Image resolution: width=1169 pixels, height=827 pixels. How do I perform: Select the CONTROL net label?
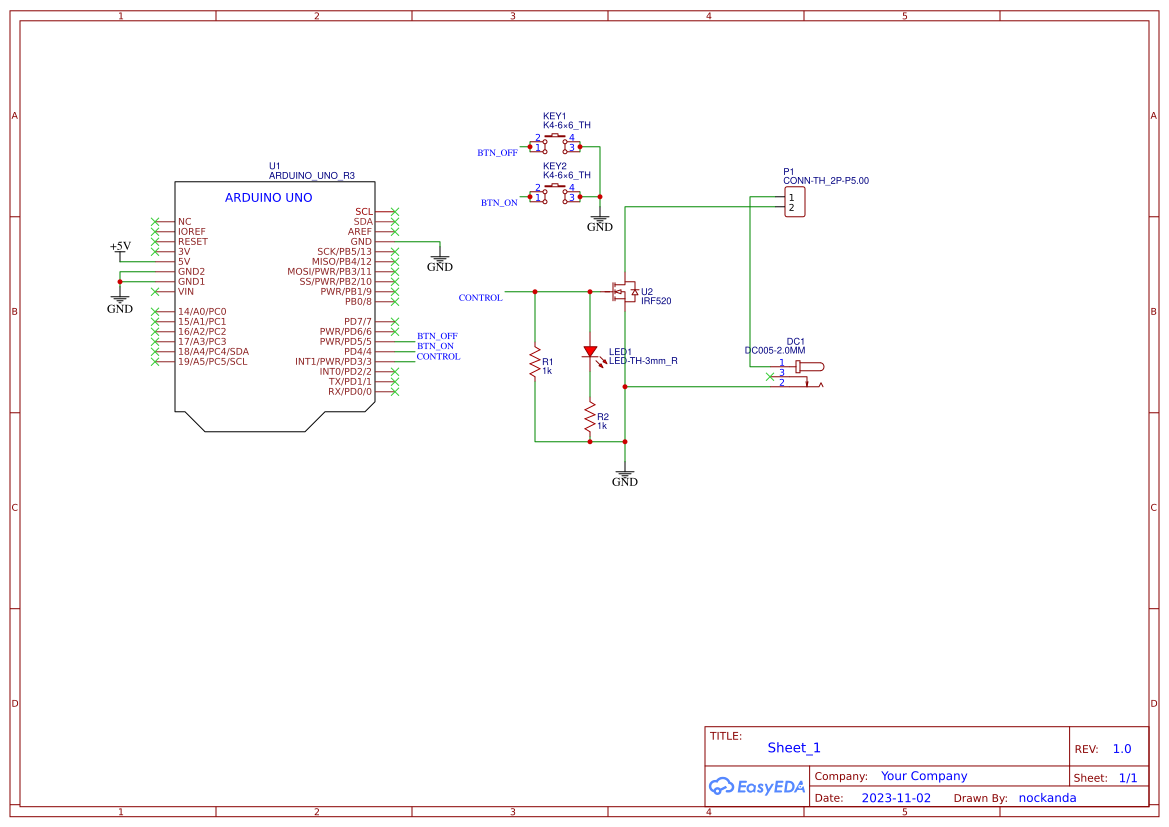coord(480,297)
